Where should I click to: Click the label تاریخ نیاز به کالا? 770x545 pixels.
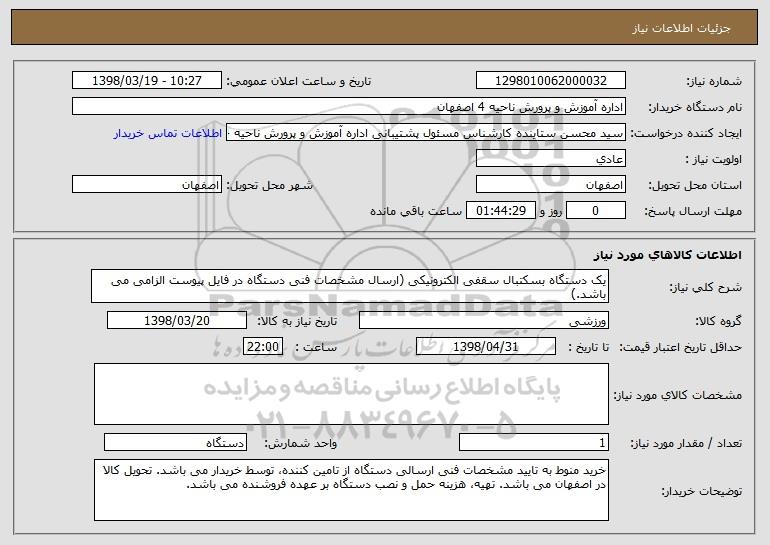tap(297, 322)
